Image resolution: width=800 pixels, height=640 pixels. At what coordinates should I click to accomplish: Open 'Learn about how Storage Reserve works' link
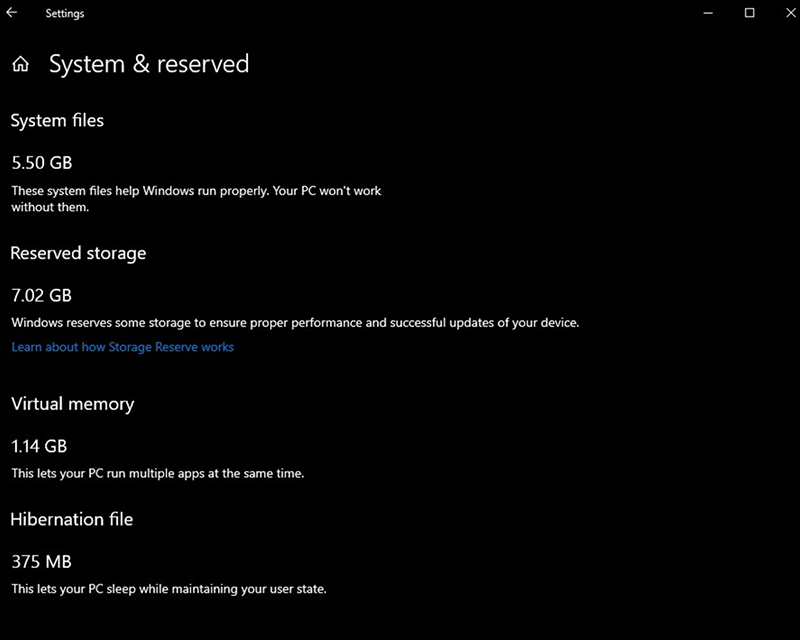pos(122,347)
